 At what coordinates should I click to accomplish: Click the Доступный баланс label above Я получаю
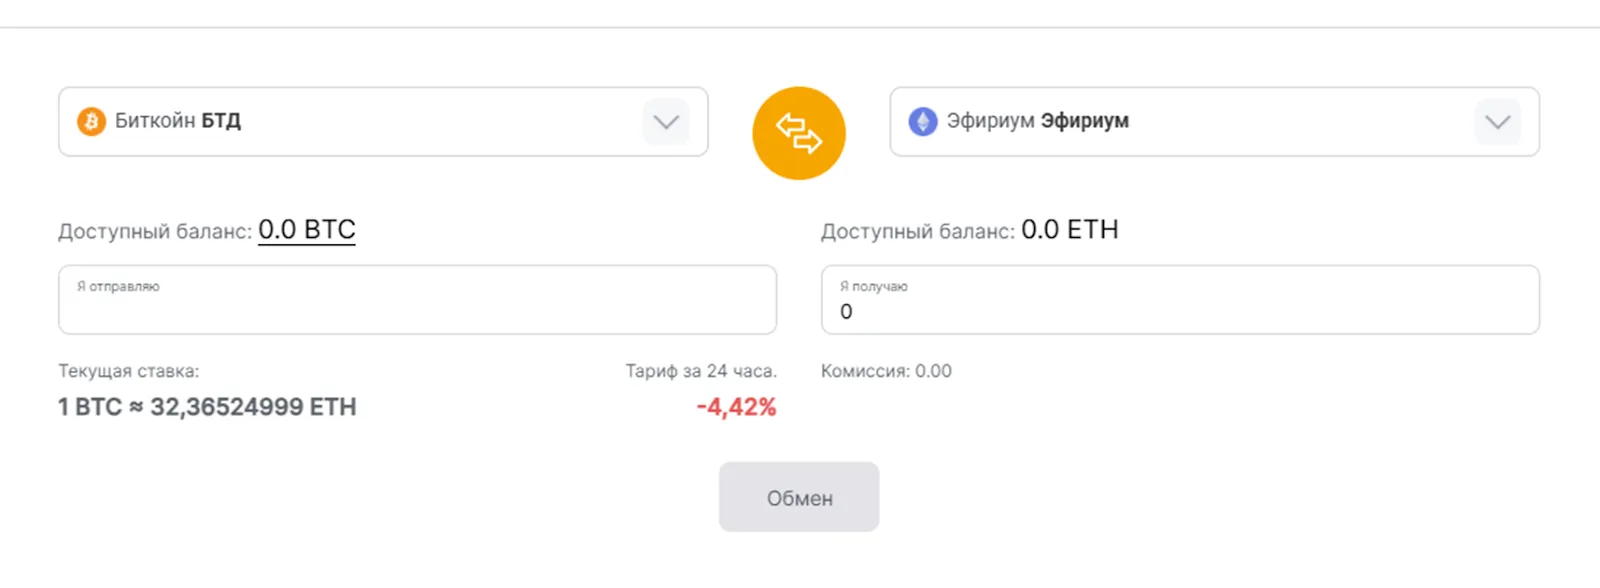pyautogui.click(x=918, y=231)
